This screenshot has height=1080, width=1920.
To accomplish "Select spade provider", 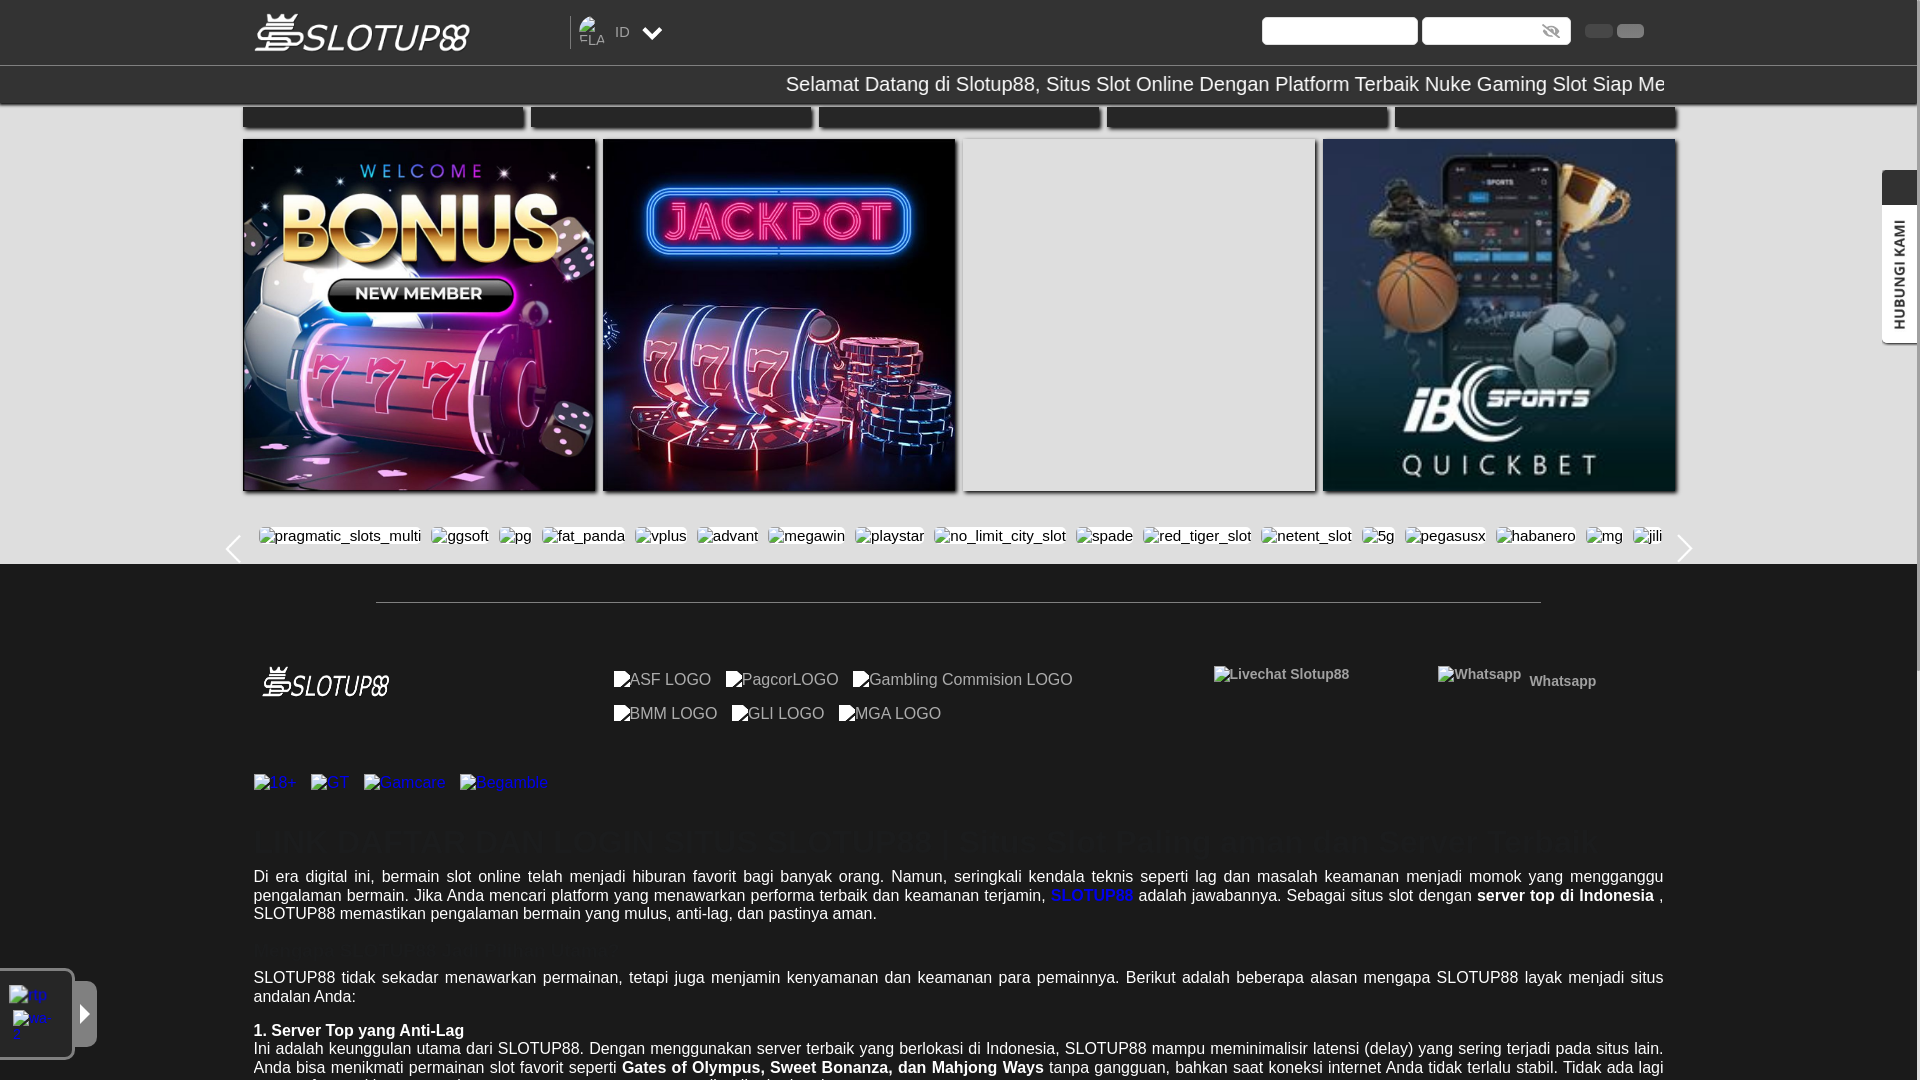I will pyautogui.click(x=1104, y=536).
